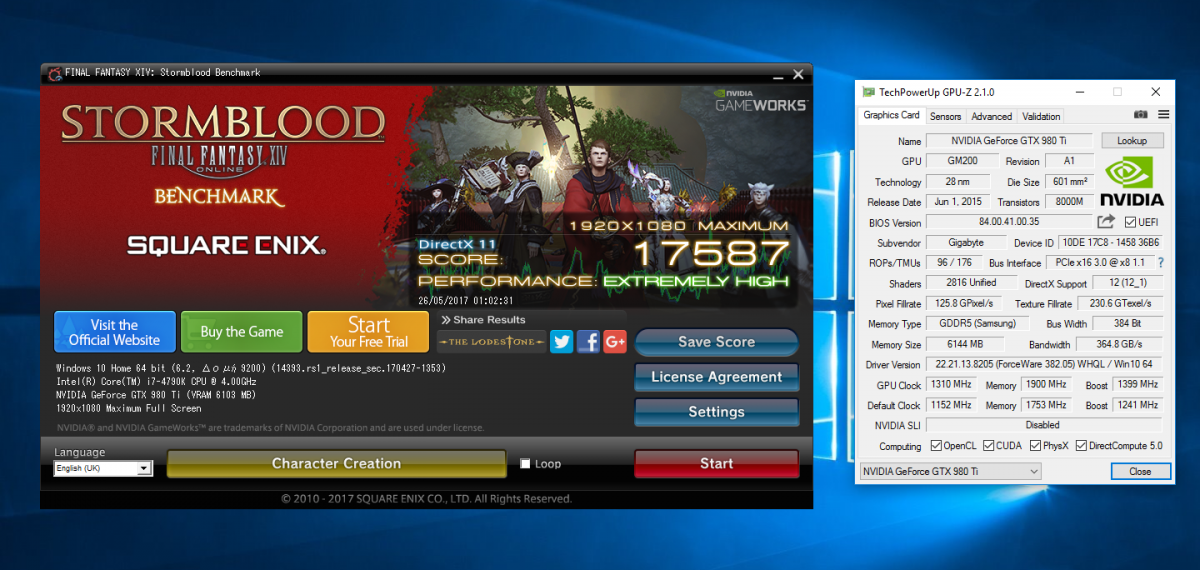Toggle the CUDA checkbox
1200x570 pixels.
pyautogui.click(x=988, y=446)
